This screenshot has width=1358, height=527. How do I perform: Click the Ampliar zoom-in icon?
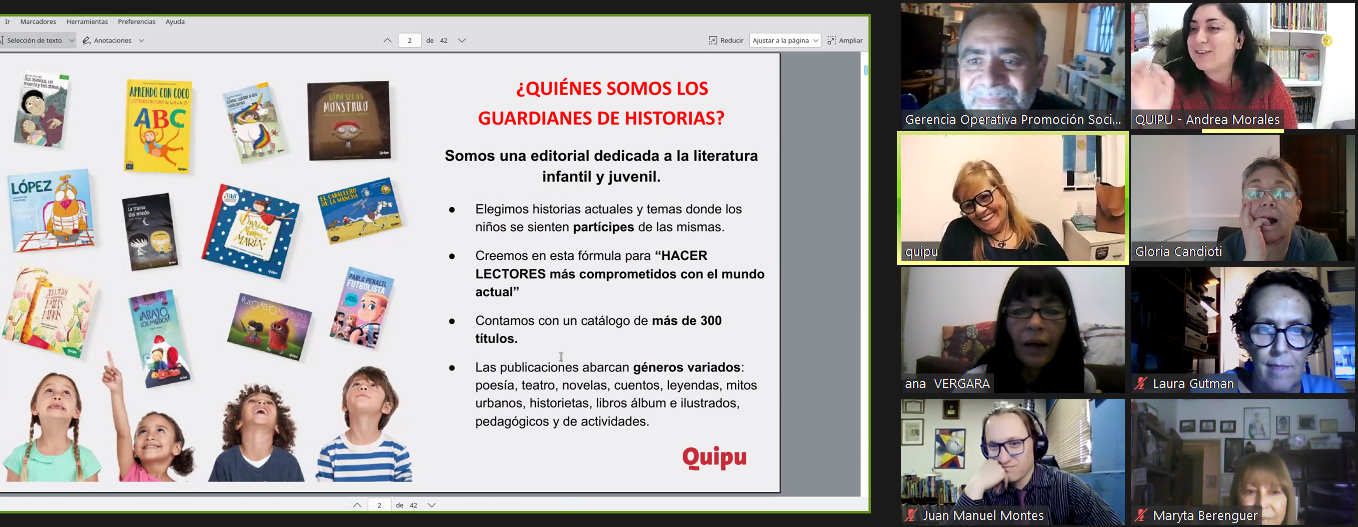pos(831,41)
